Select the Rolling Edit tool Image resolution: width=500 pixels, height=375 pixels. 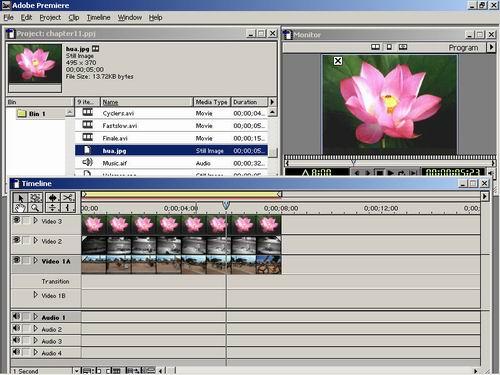coord(52,198)
